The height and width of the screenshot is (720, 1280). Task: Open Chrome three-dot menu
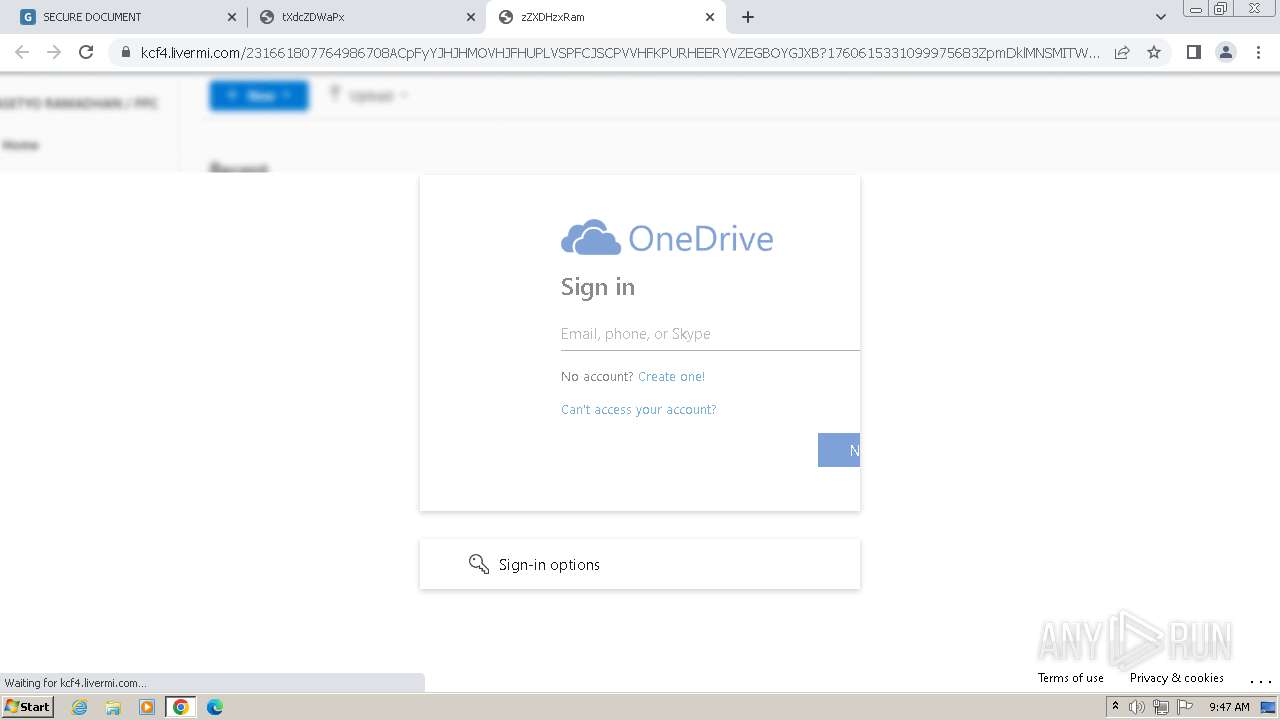1259,53
